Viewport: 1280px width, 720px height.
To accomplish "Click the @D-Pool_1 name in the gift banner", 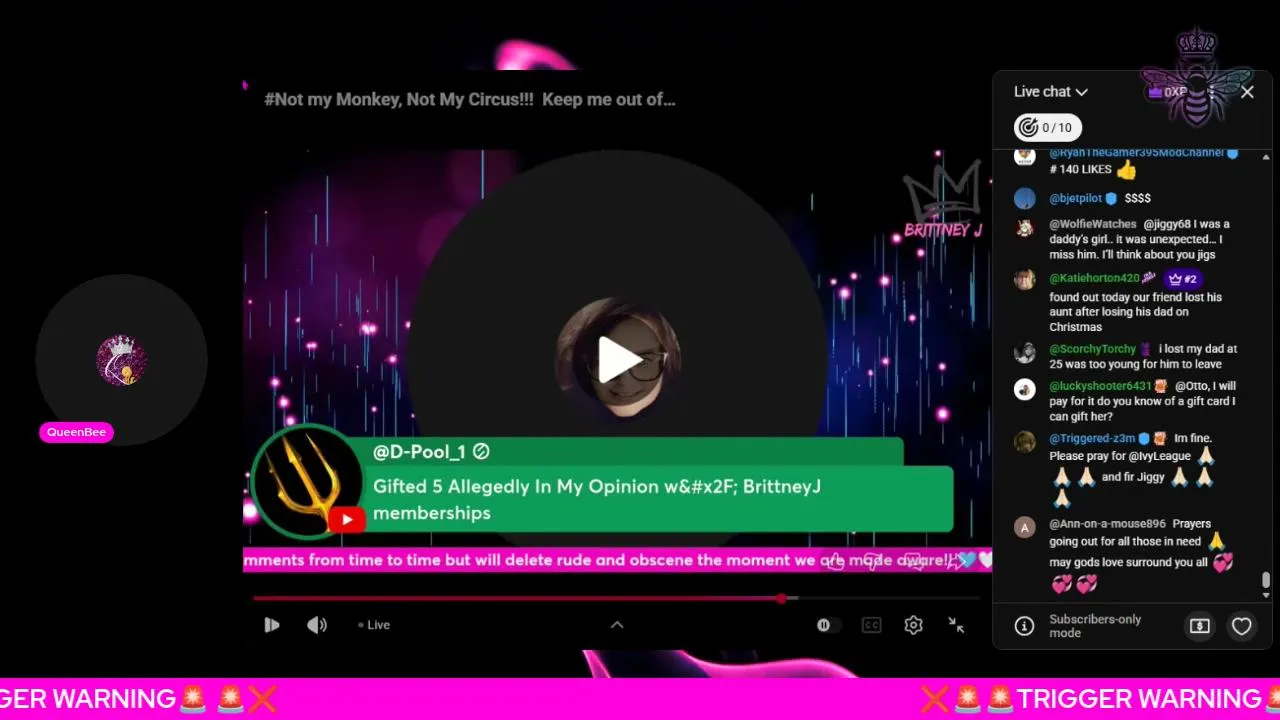I will point(419,452).
